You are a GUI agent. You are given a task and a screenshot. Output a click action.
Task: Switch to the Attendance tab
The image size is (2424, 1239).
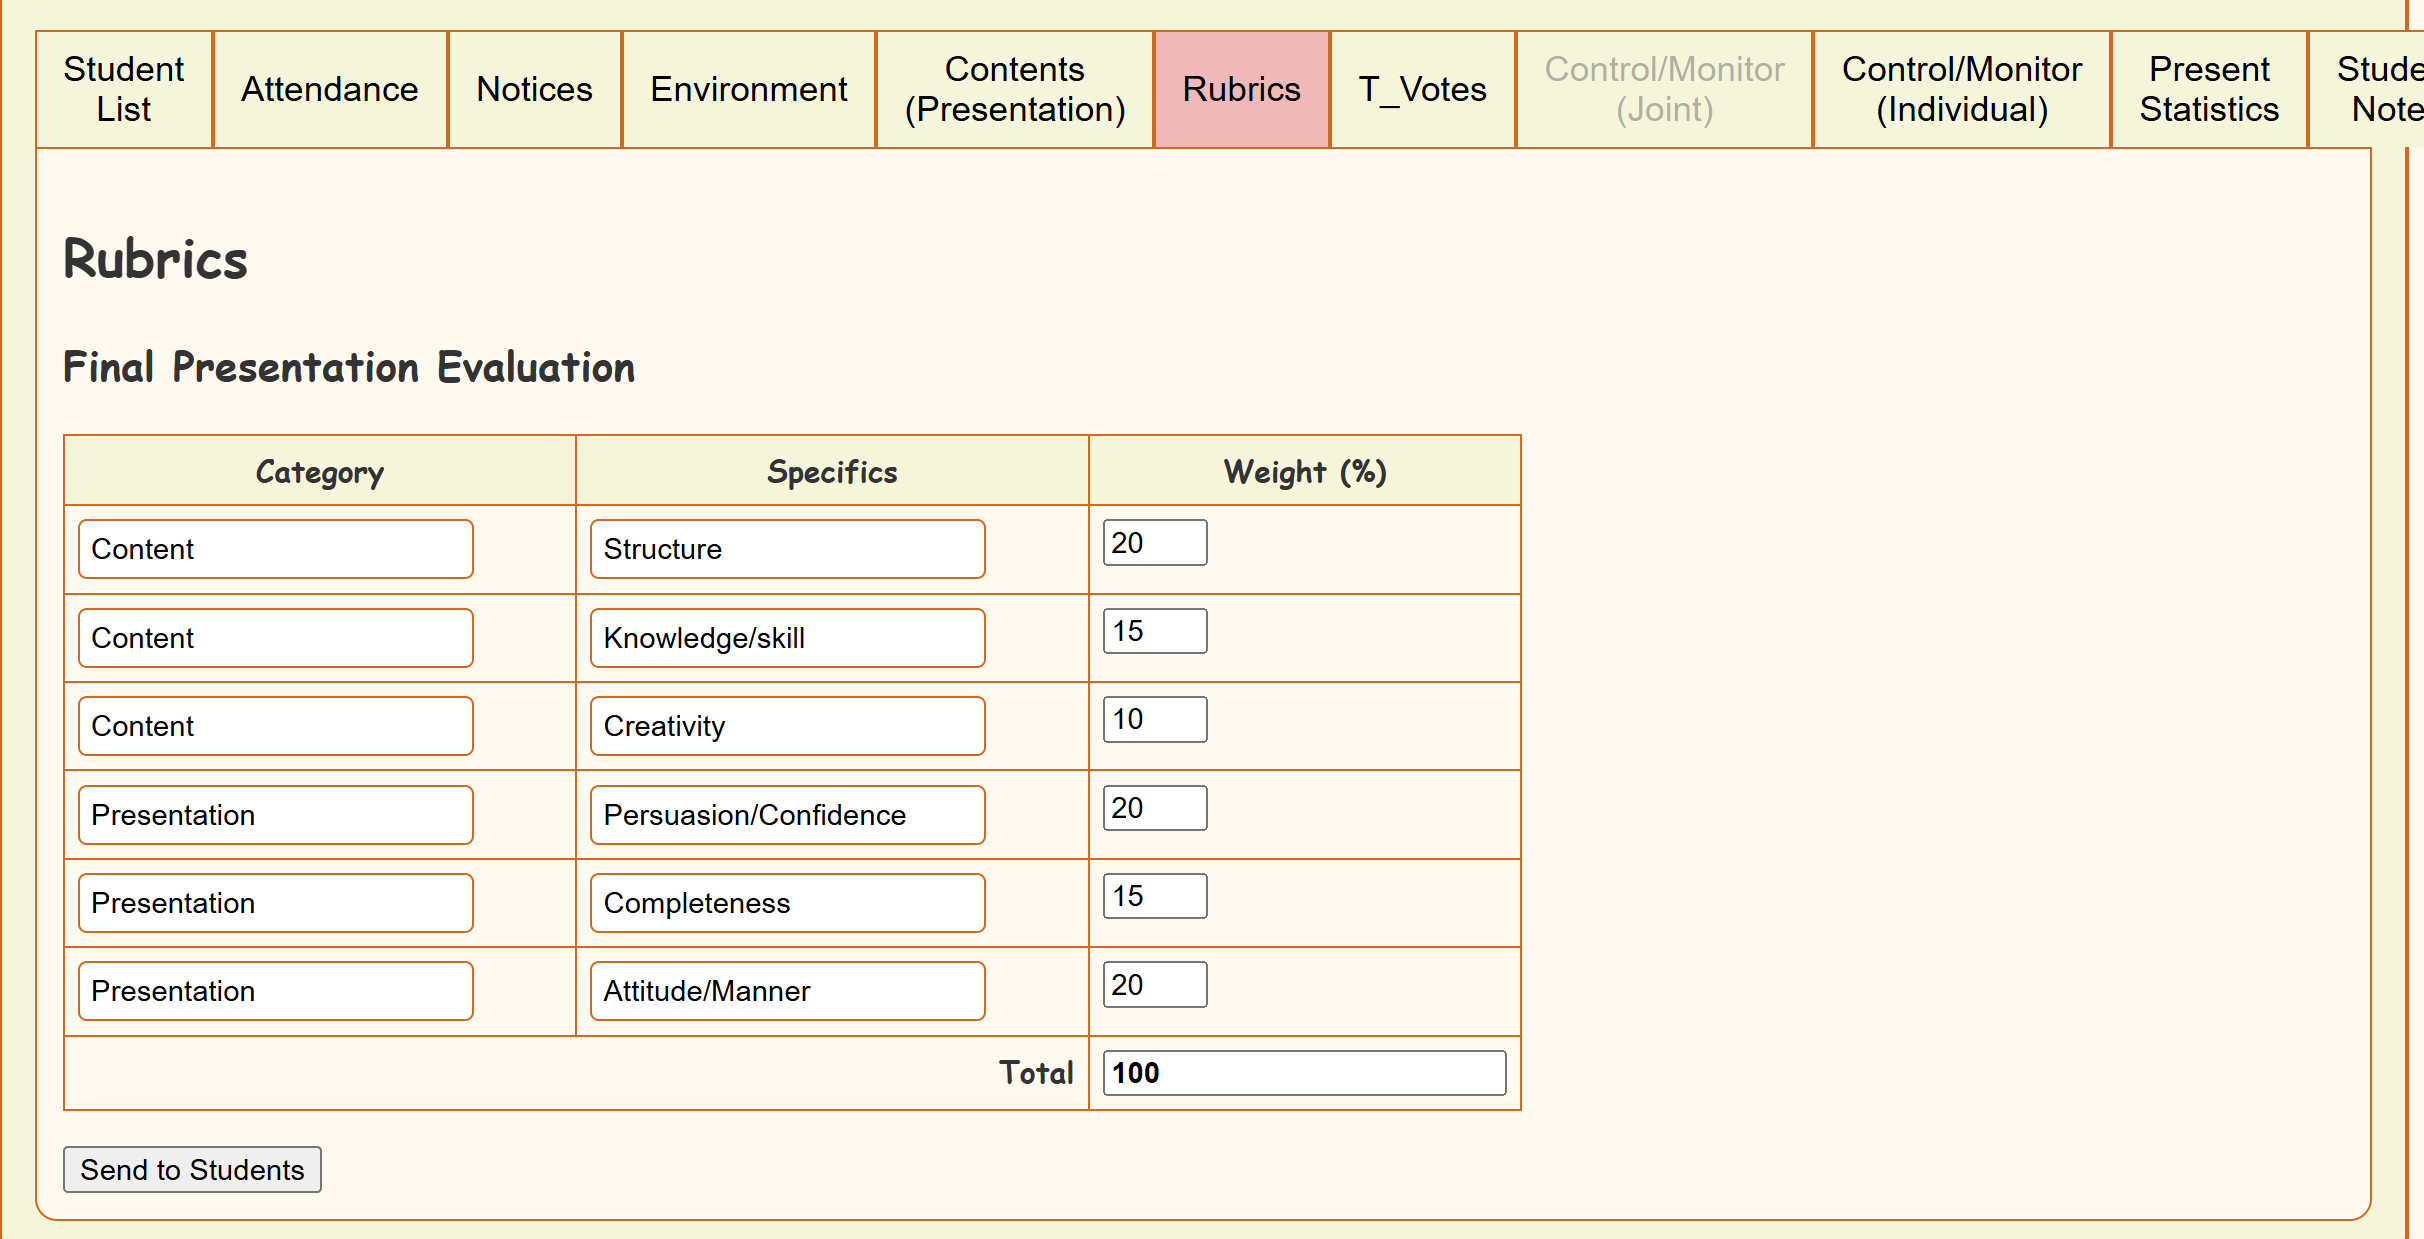pyautogui.click(x=330, y=89)
